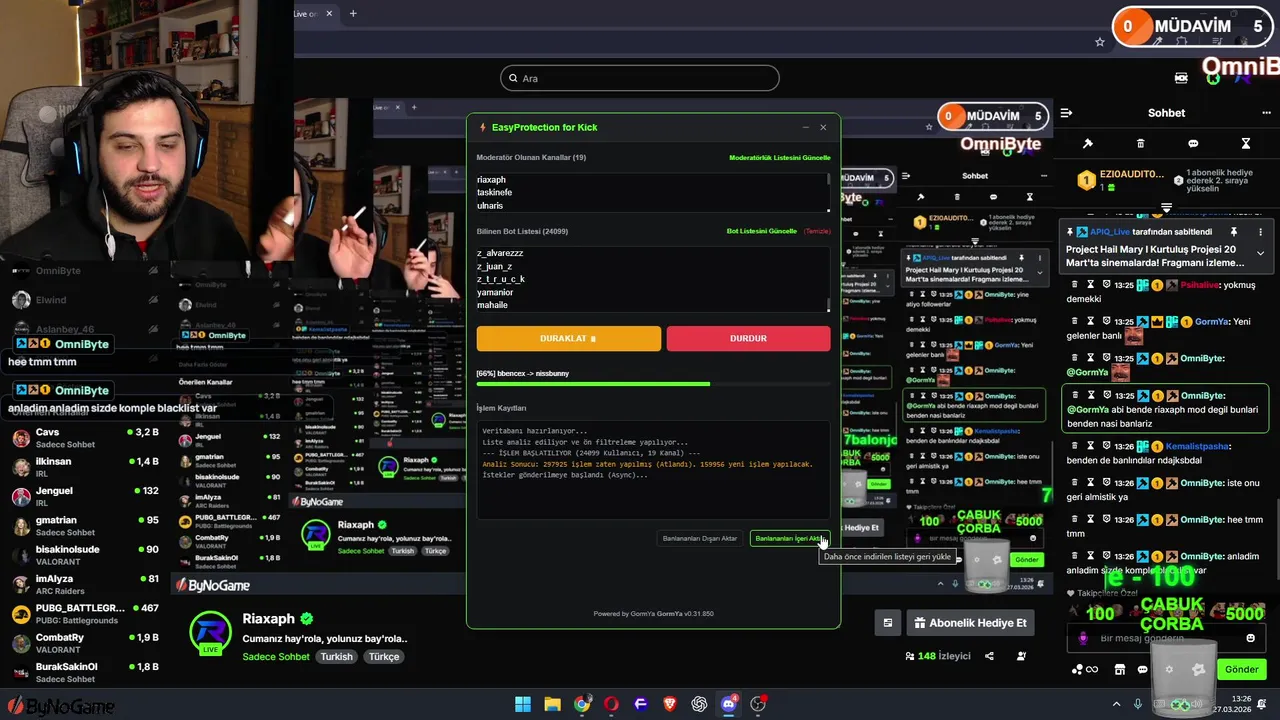This screenshot has height=720, width=1280.
Task: Share the Riaxaph stream using share icon
Action: pyautogui.click(x=989, y=656)
